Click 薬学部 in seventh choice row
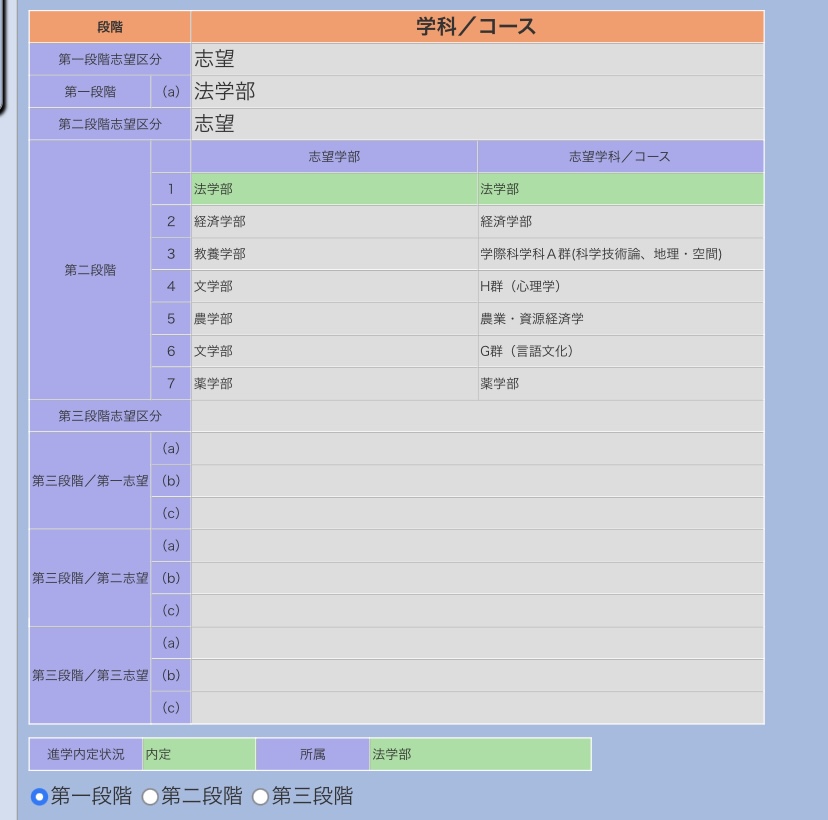Image resolution: width=828 pixels, height=820 pixels. pos(334,384)
